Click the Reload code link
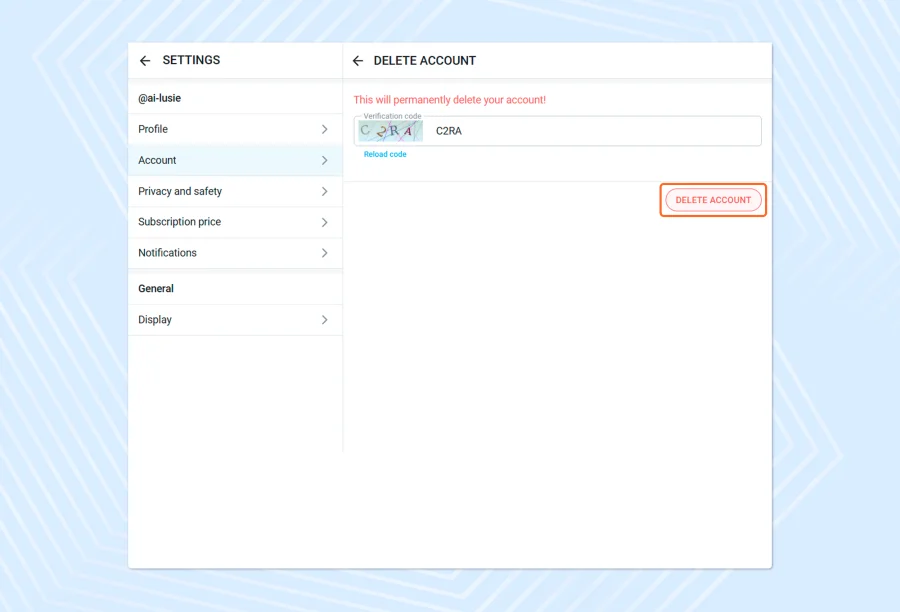Viewport: 900px width, 612px height. [x=385, y=155]
